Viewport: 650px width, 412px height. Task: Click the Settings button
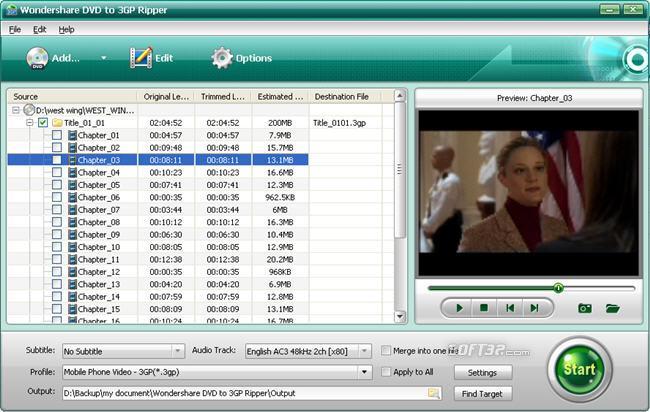tap(483, 373)
